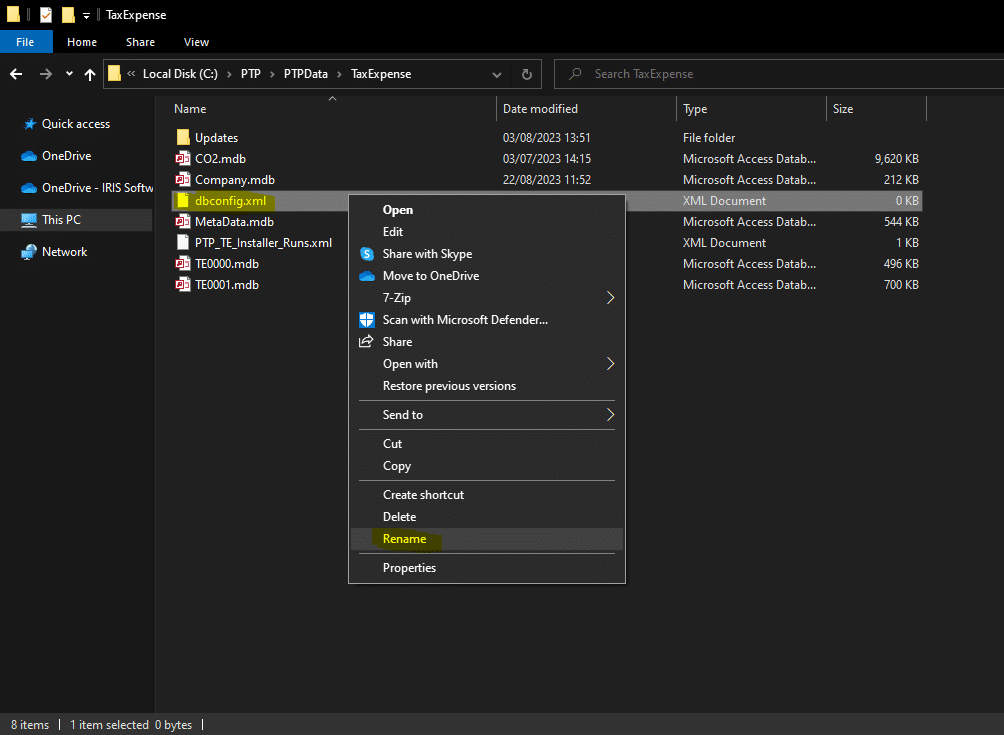
Task: Select Quick access in the navigation pane
Action: (x=76, y=124)
